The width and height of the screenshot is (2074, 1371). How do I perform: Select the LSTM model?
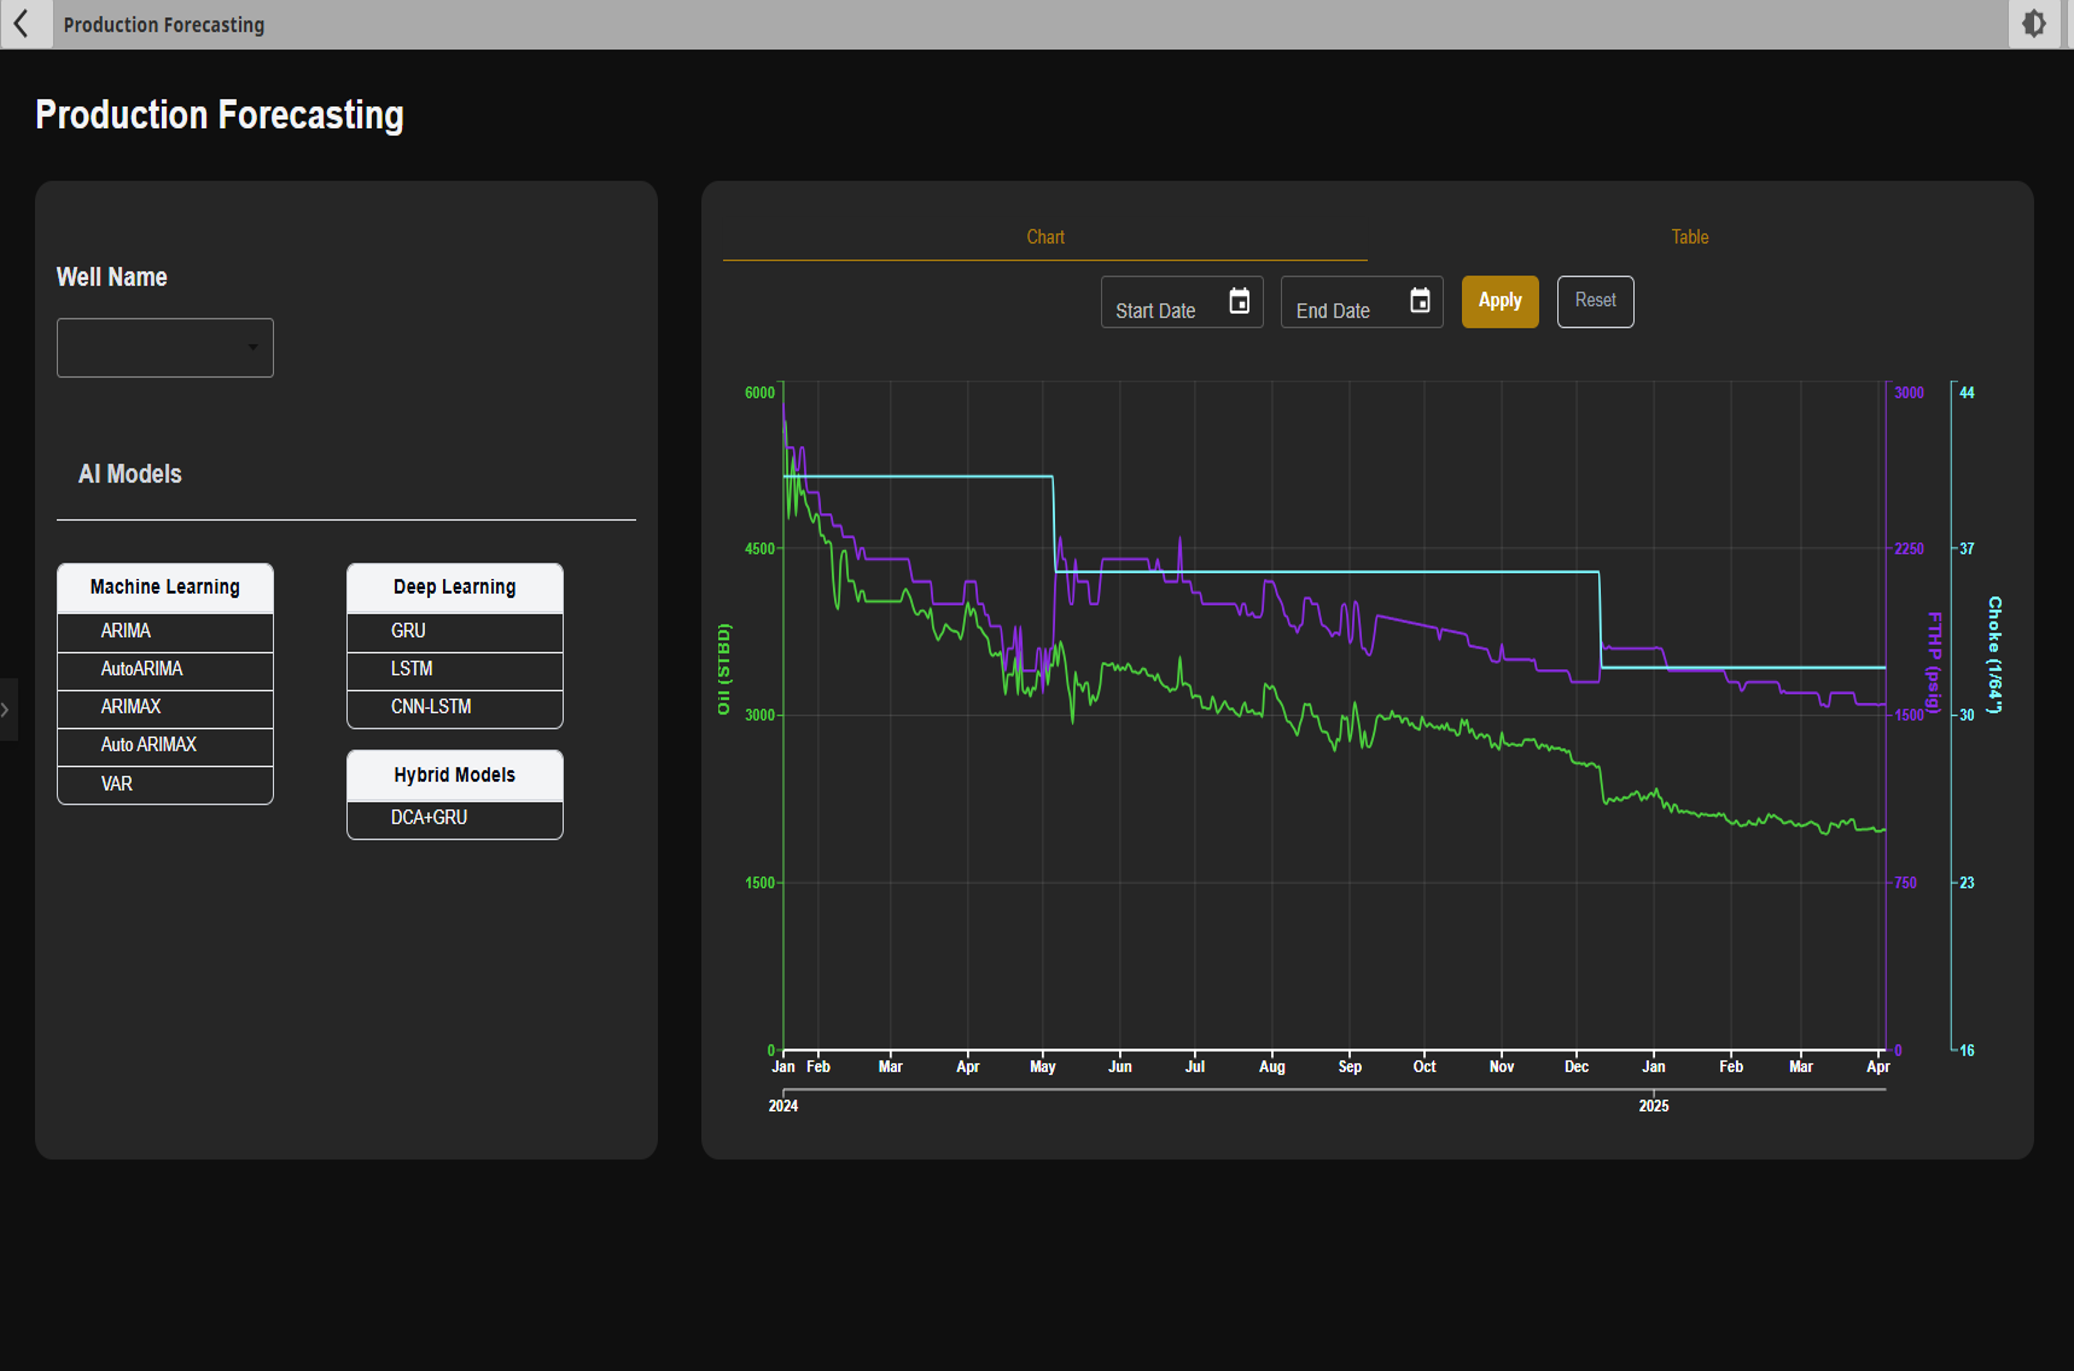point(455,669)
